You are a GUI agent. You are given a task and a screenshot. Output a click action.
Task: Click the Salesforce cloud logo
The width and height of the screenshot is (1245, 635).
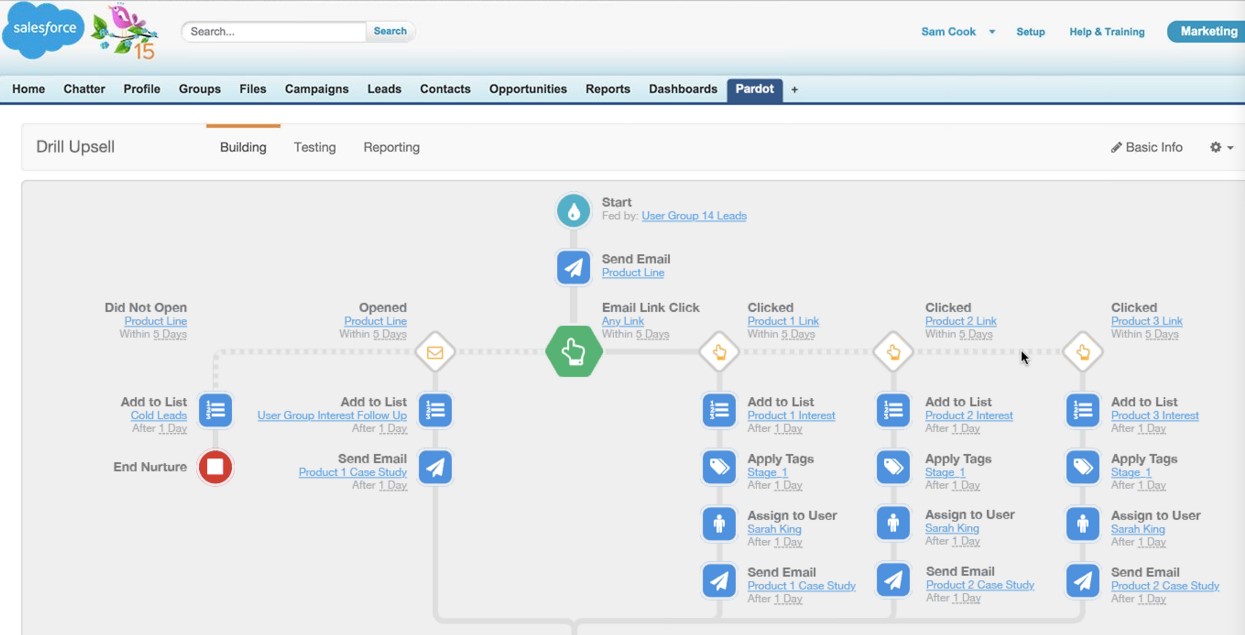click(x=44, y=30)
